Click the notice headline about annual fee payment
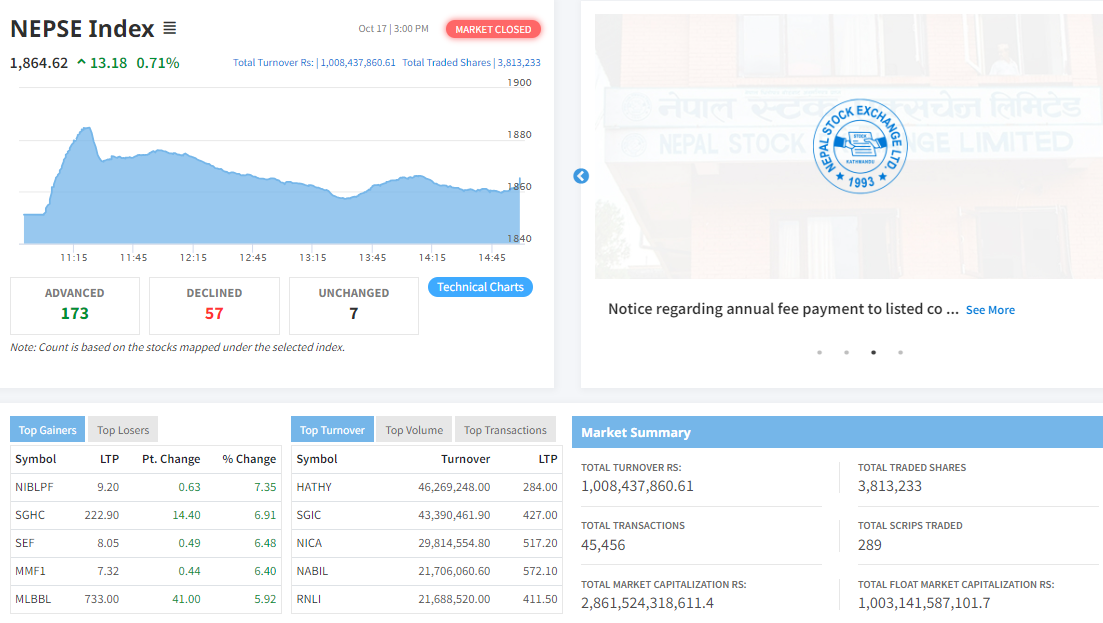This screenshot has height=623, width=1103. [x=783, y=309]
